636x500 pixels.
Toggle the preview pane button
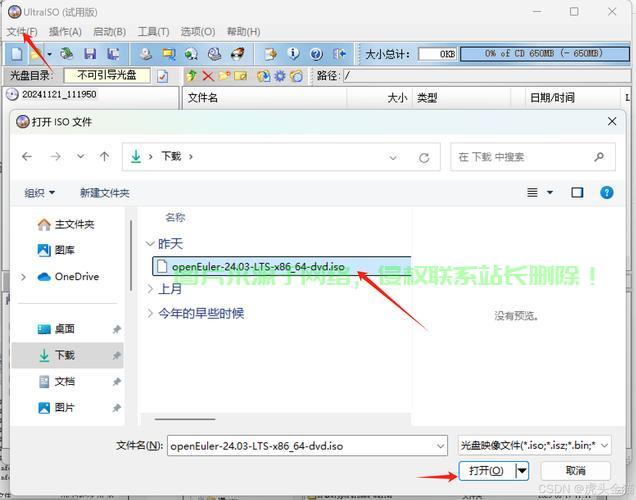click(577, 192)
